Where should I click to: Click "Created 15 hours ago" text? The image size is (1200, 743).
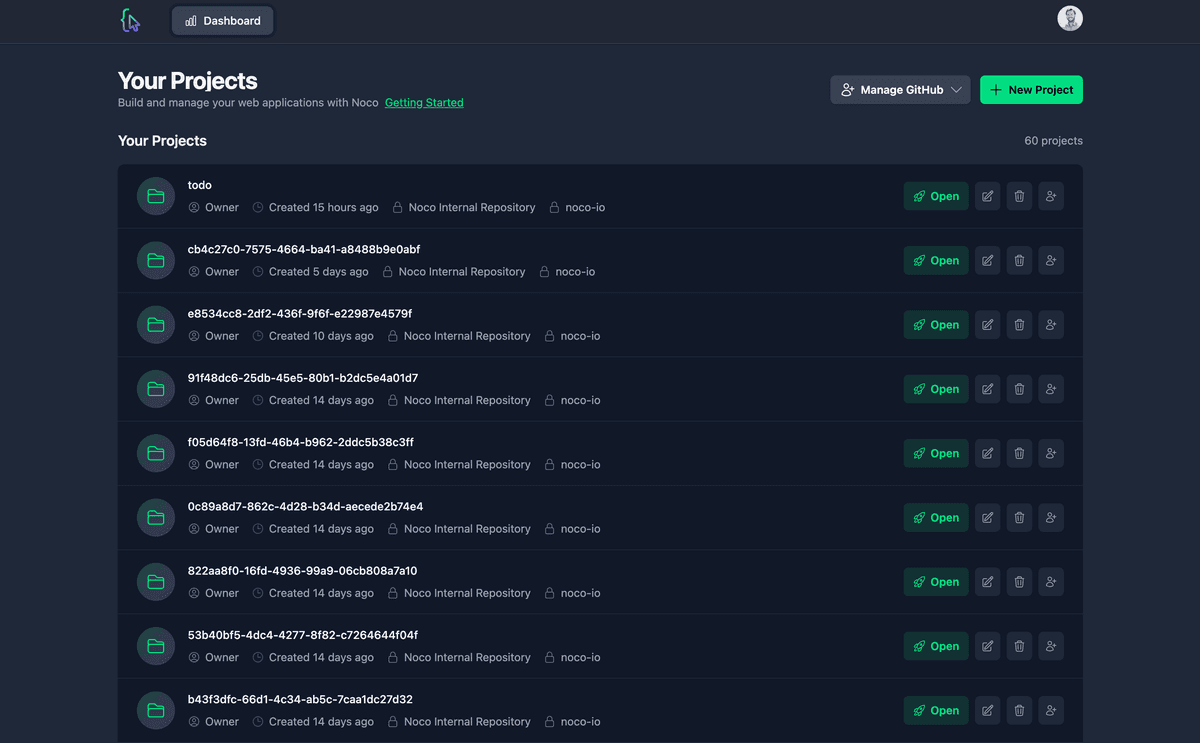click(x=323, y=208)
